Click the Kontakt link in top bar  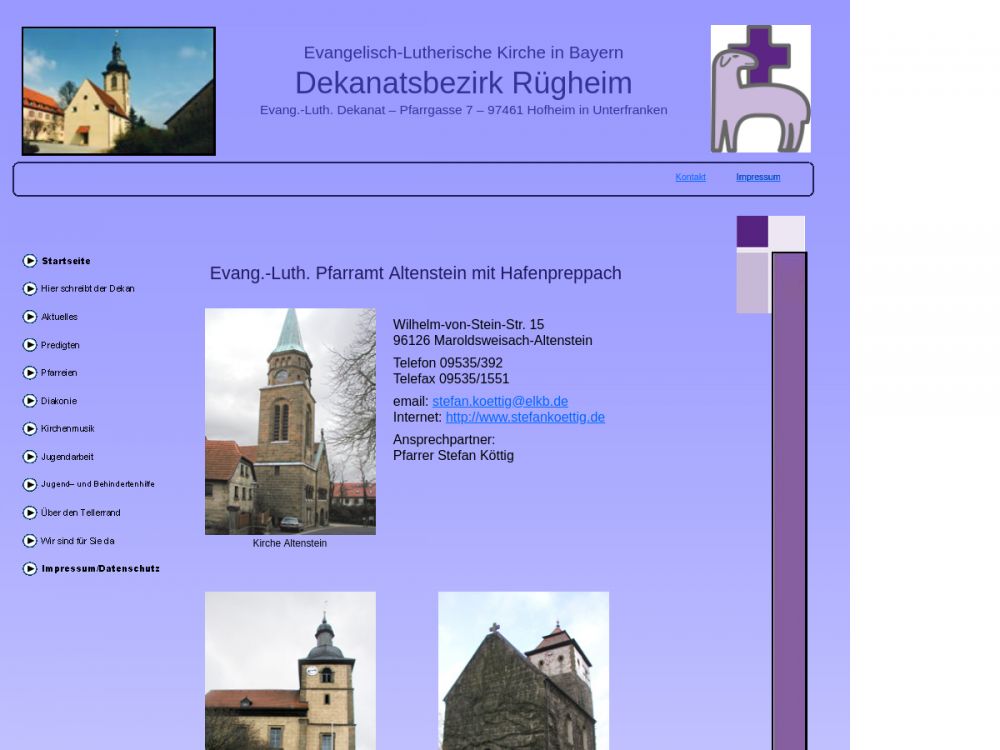coord(690,178)
